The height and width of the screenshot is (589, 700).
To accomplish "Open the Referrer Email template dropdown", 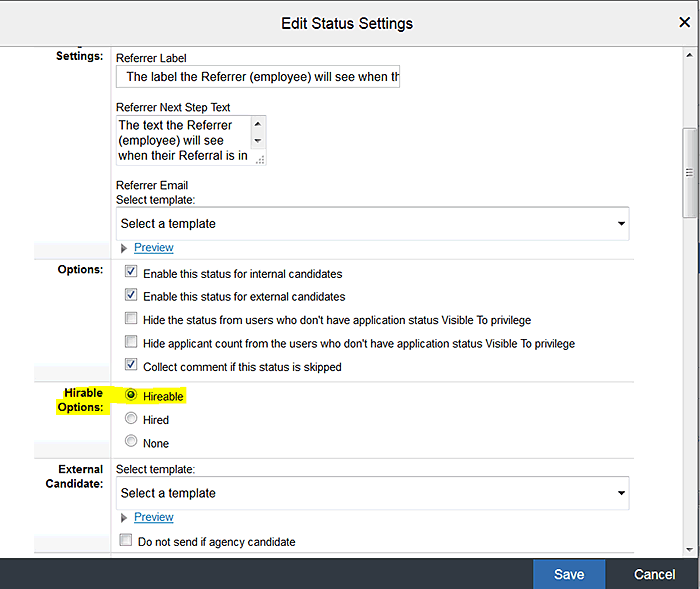I will 372,223.
